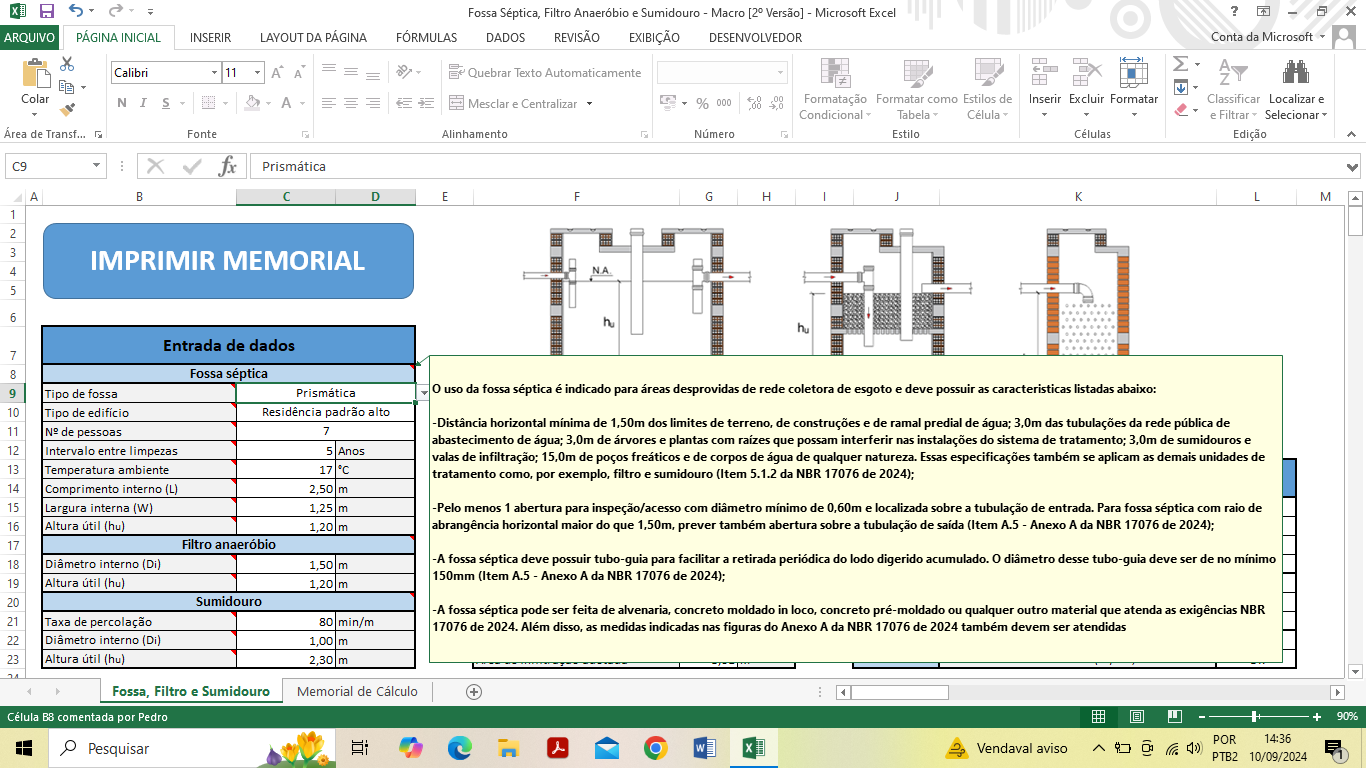This screenshot has width=1366, height=768.
Task: Switch to Memorial de Cálculo sheet tab
Action: [x=357, y=692]
